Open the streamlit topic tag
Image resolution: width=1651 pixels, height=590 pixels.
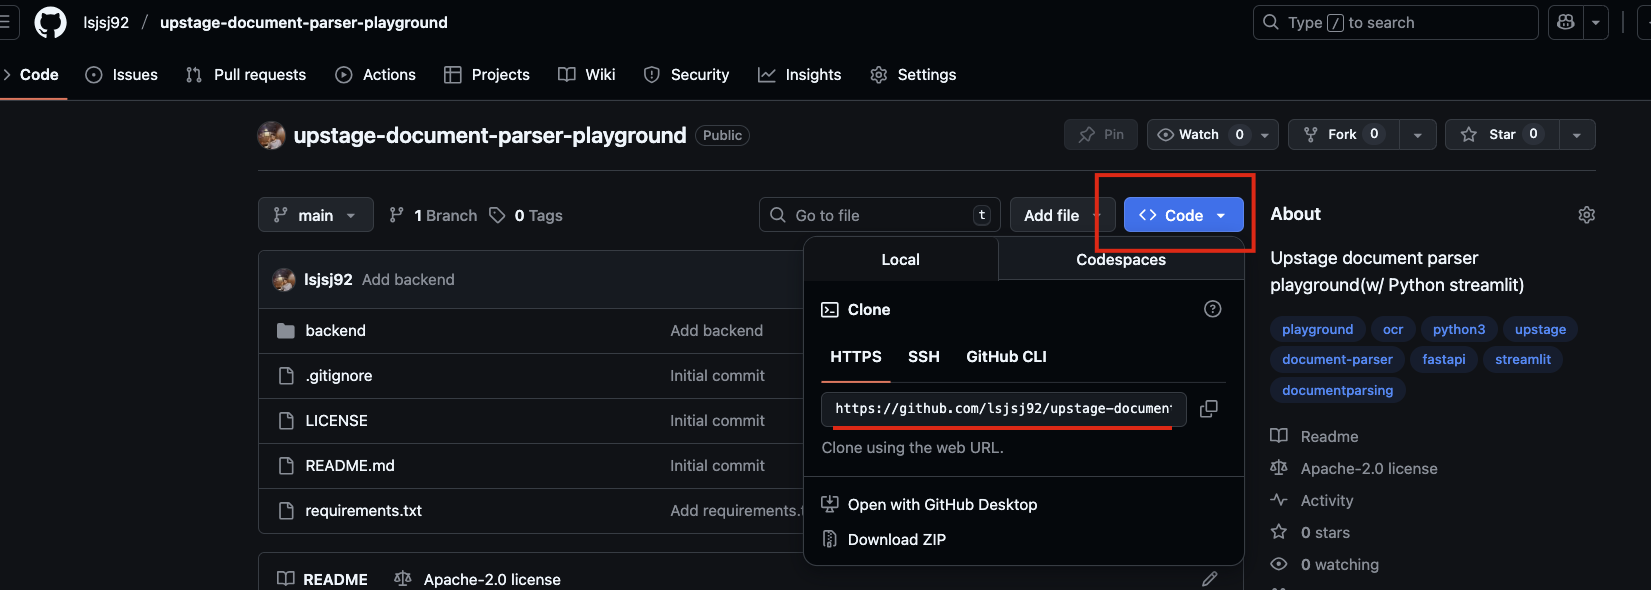tap(1523, 360)
